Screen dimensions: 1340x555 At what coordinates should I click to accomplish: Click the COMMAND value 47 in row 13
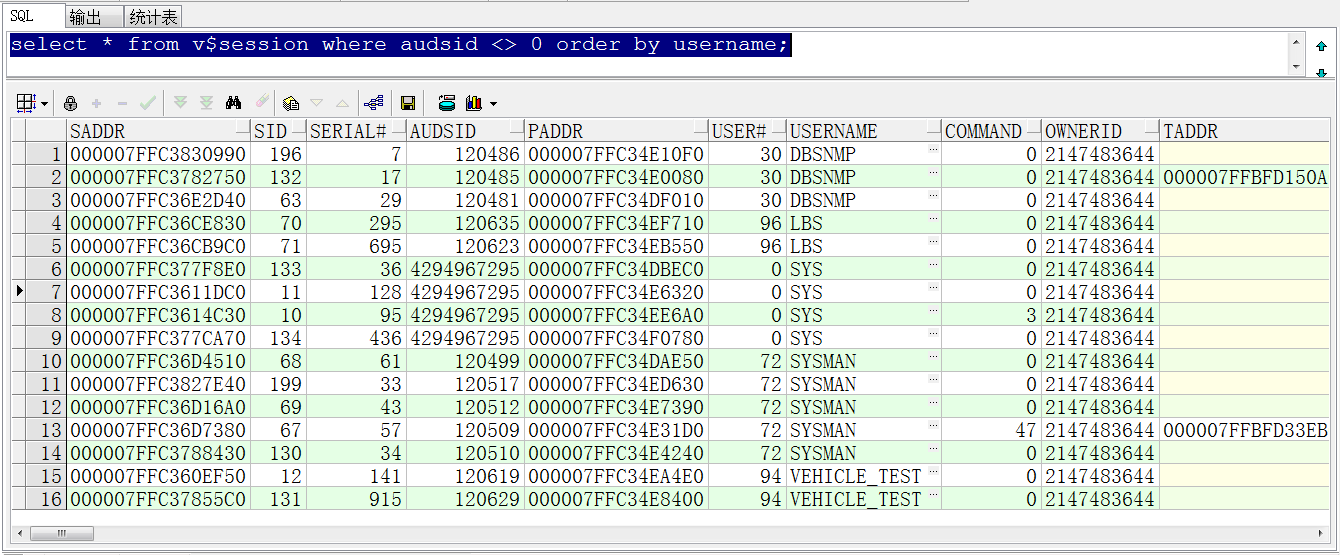tap(1025, 430)
